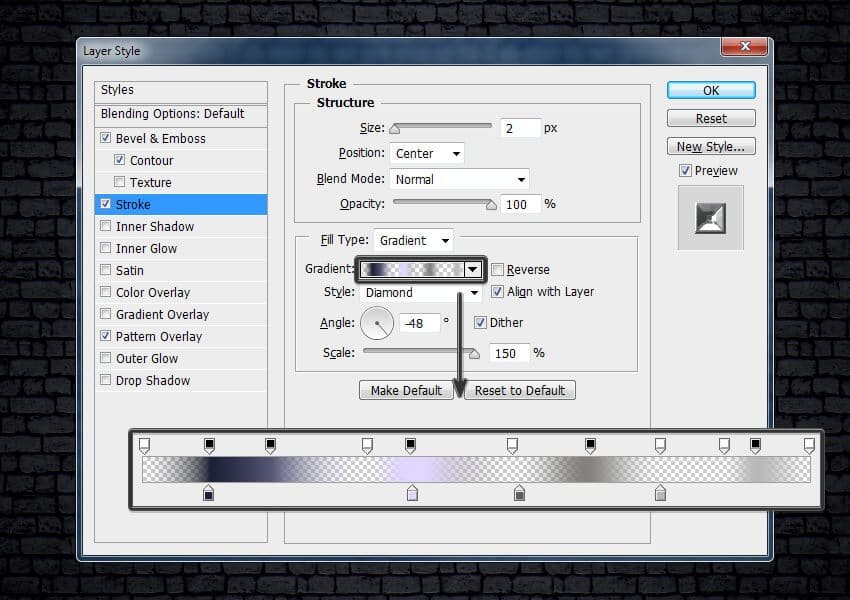Screen dimensions: 850x600
Task: Click the angle dial control
Action: point(378,323)
